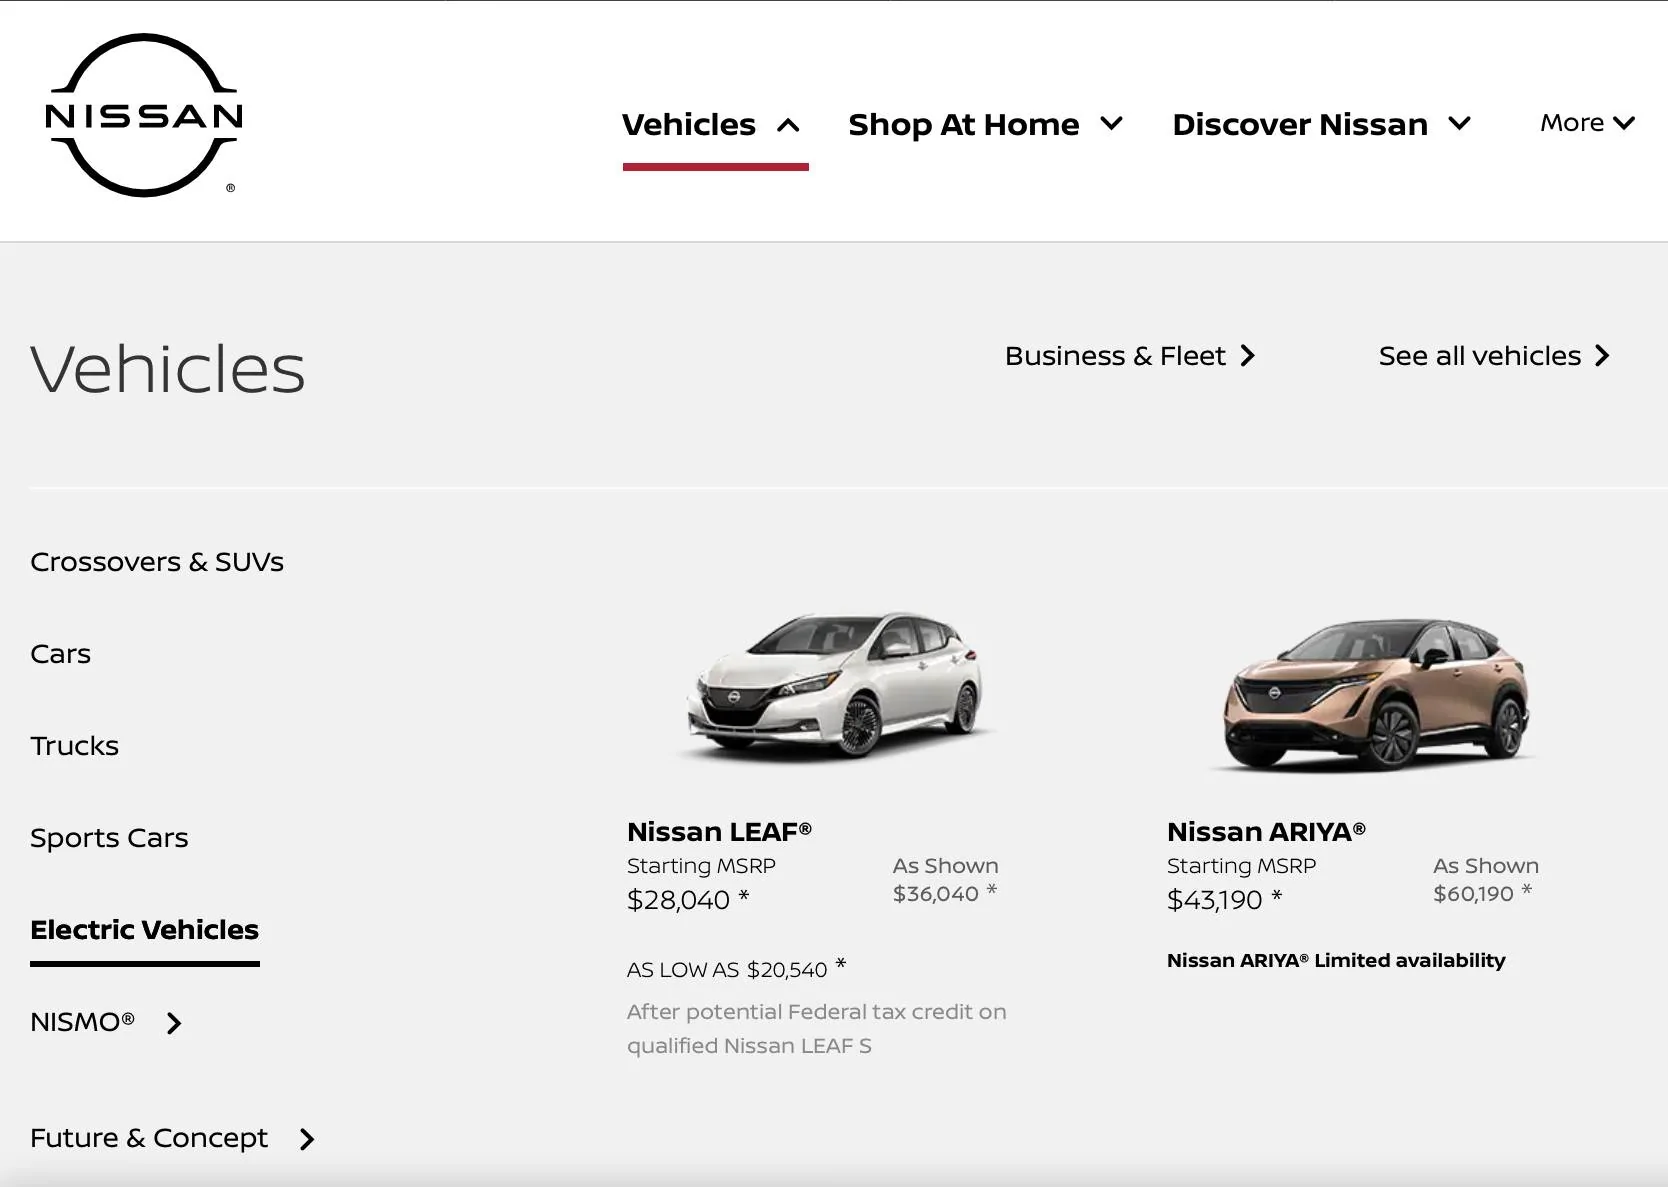
Task: Click asterisk beside LEAF $36,040 price
Action: coord(992,889)
